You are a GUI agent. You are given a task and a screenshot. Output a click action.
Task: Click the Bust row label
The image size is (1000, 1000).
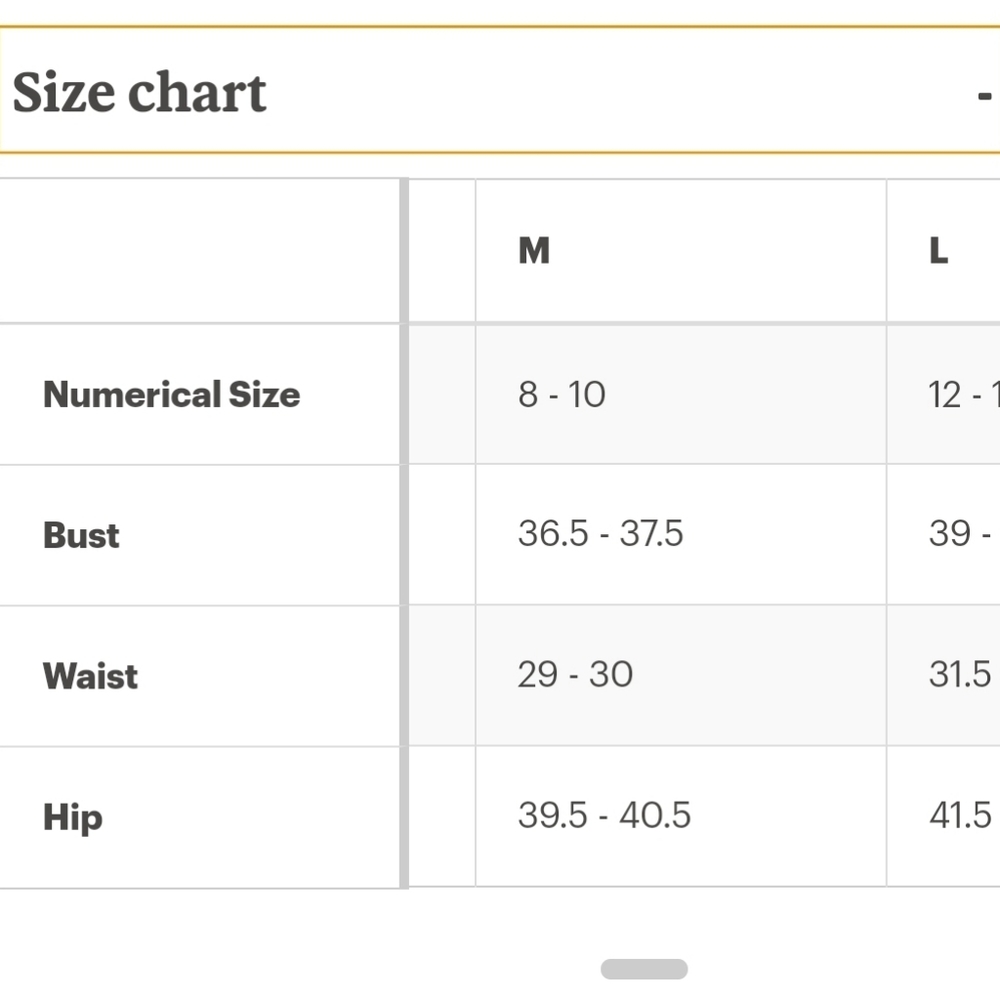[x=81, y=534]
